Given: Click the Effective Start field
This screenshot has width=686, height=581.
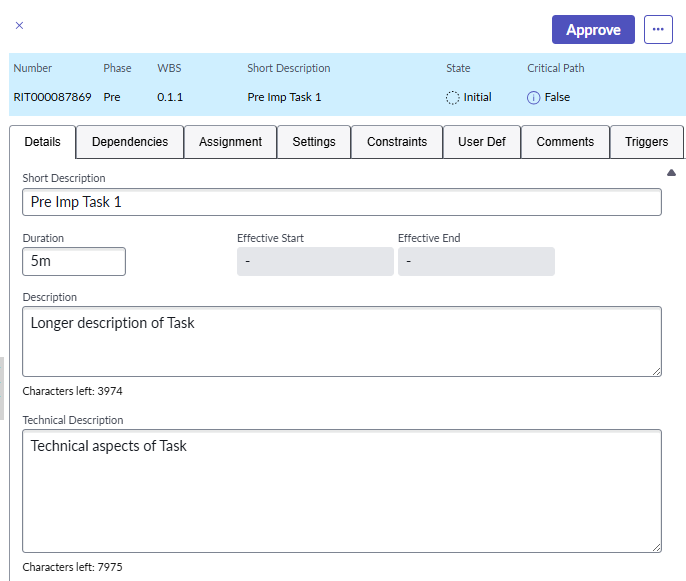Looking at the screenshot, I should [315, 262].
